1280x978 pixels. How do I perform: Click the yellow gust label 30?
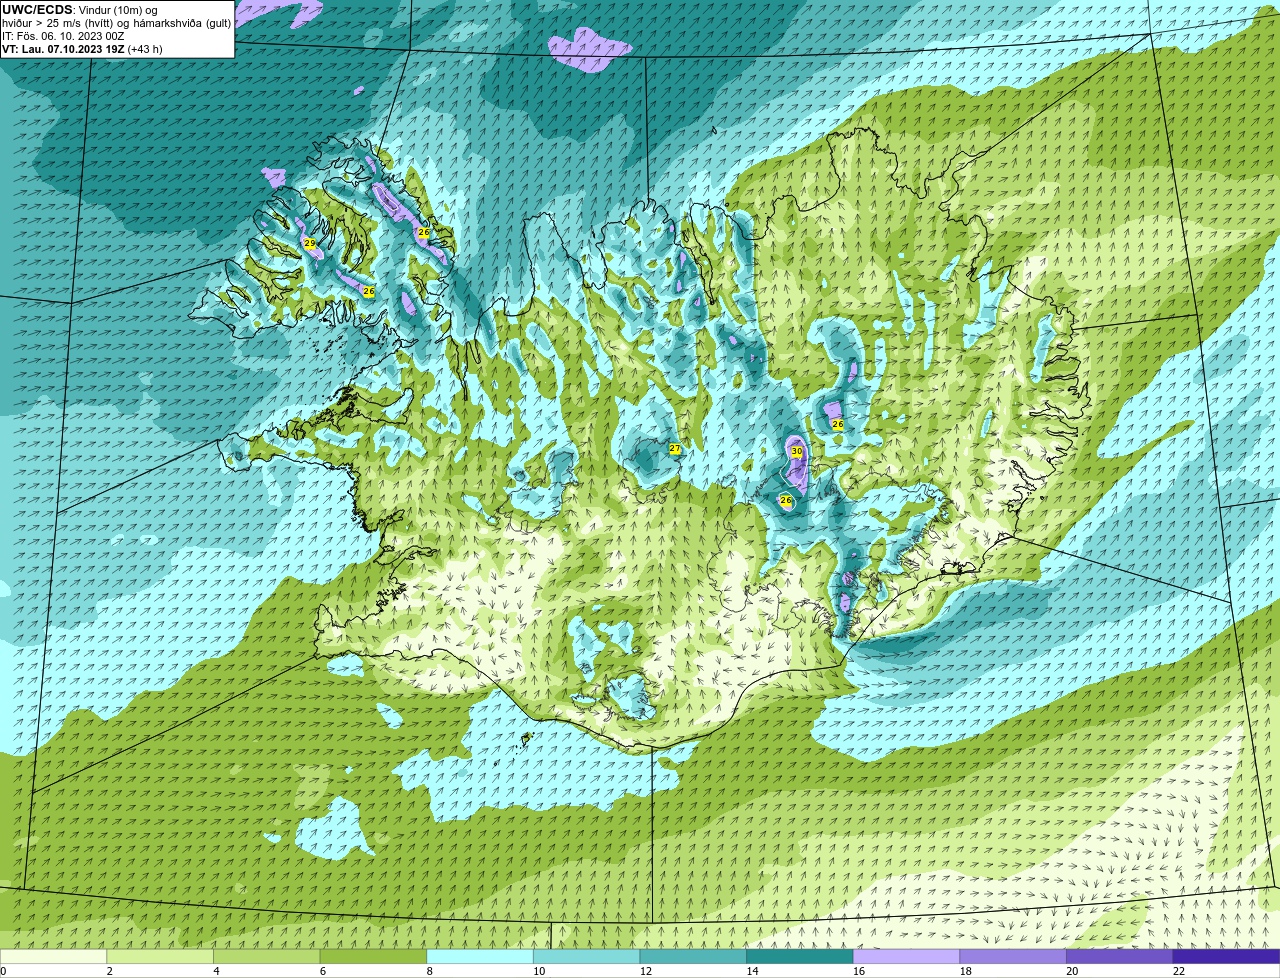[797, 452]
